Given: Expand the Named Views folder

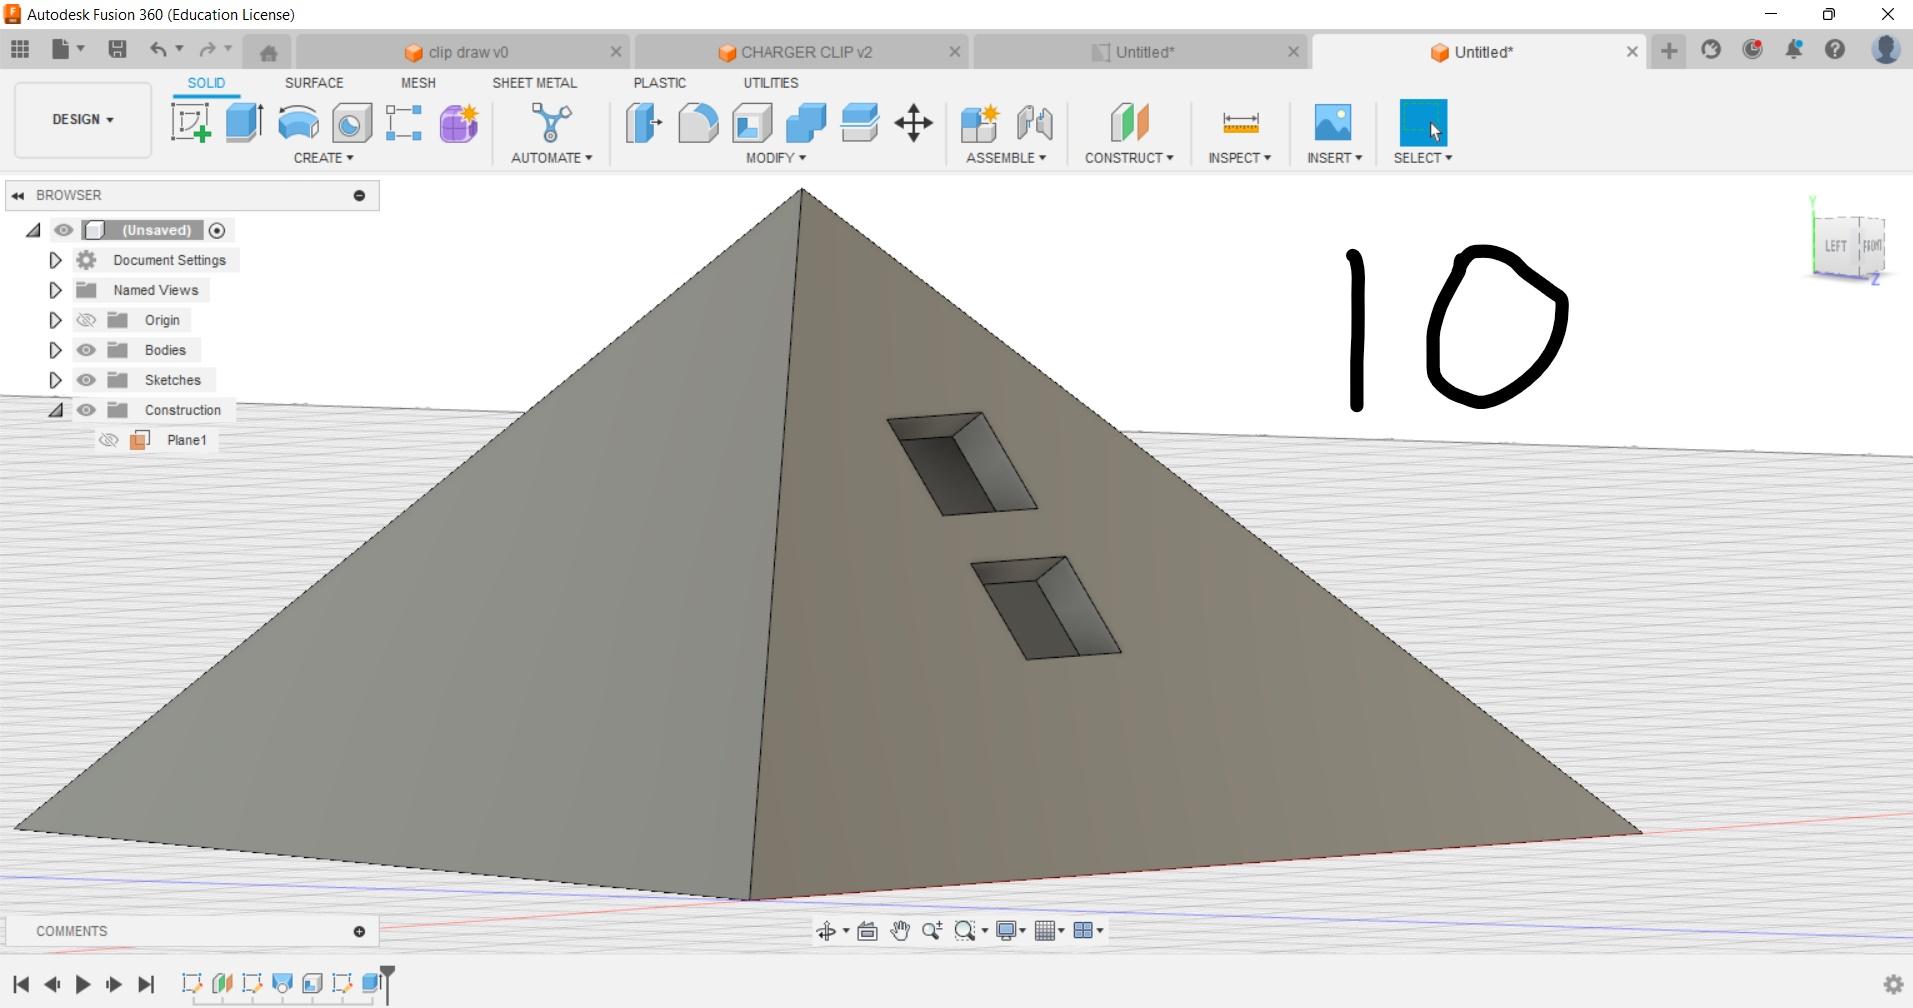Looking at the screenshot, I should 55,290.
